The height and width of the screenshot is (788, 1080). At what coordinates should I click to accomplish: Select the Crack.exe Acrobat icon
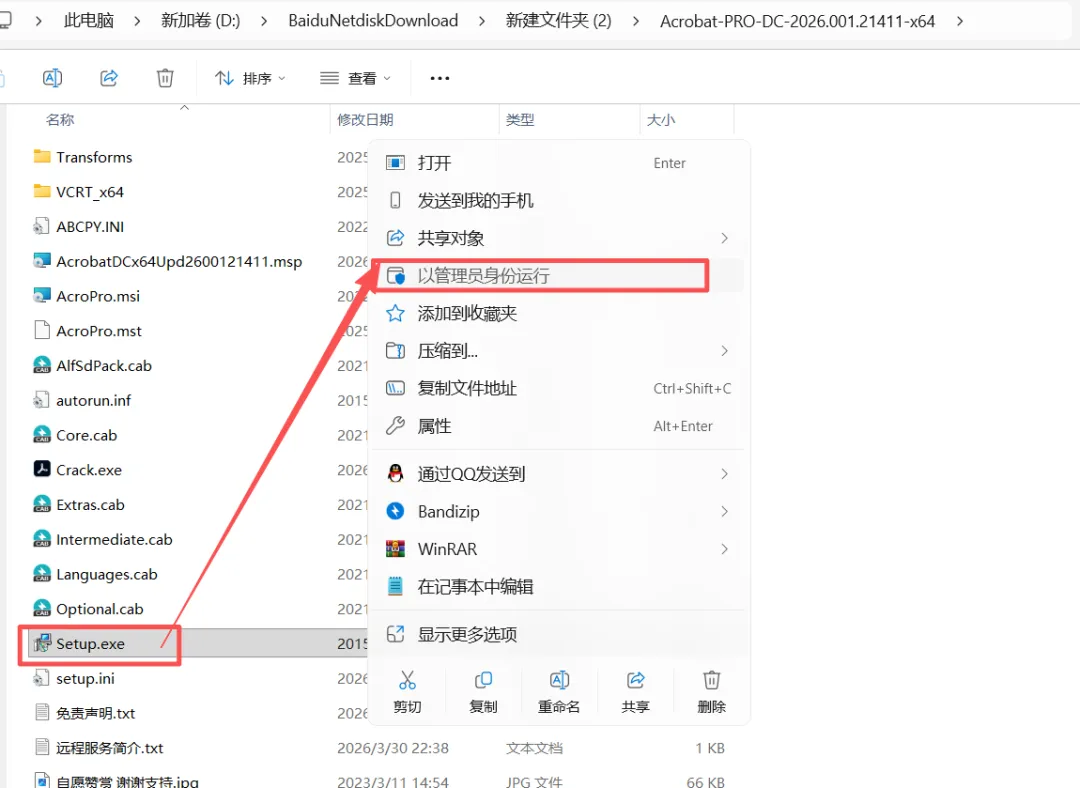42,468
